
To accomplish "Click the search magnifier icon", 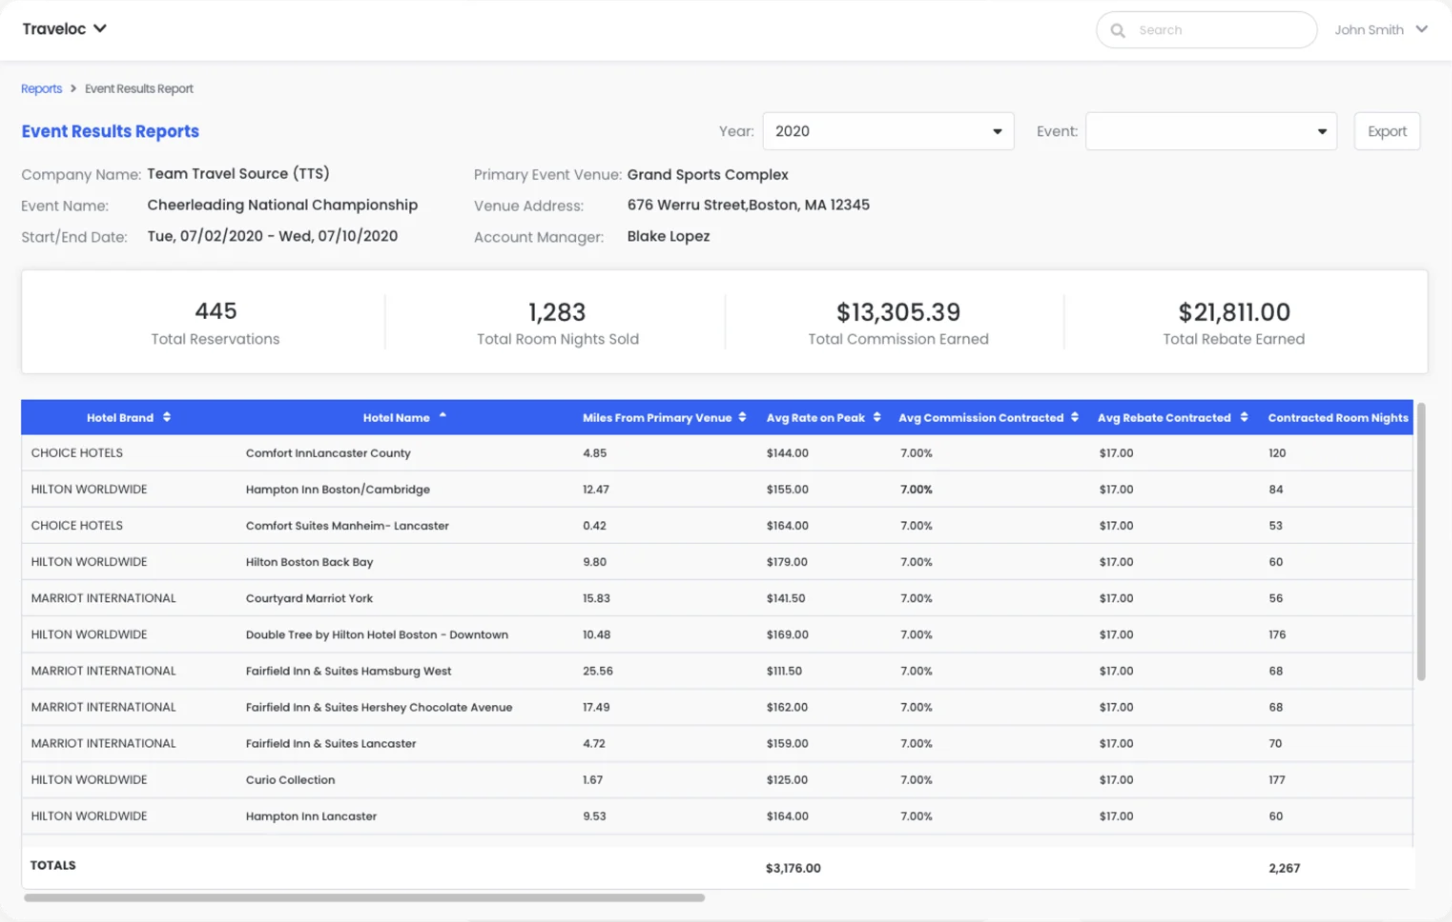I will pyautogui.click(x=1118, y=30).
